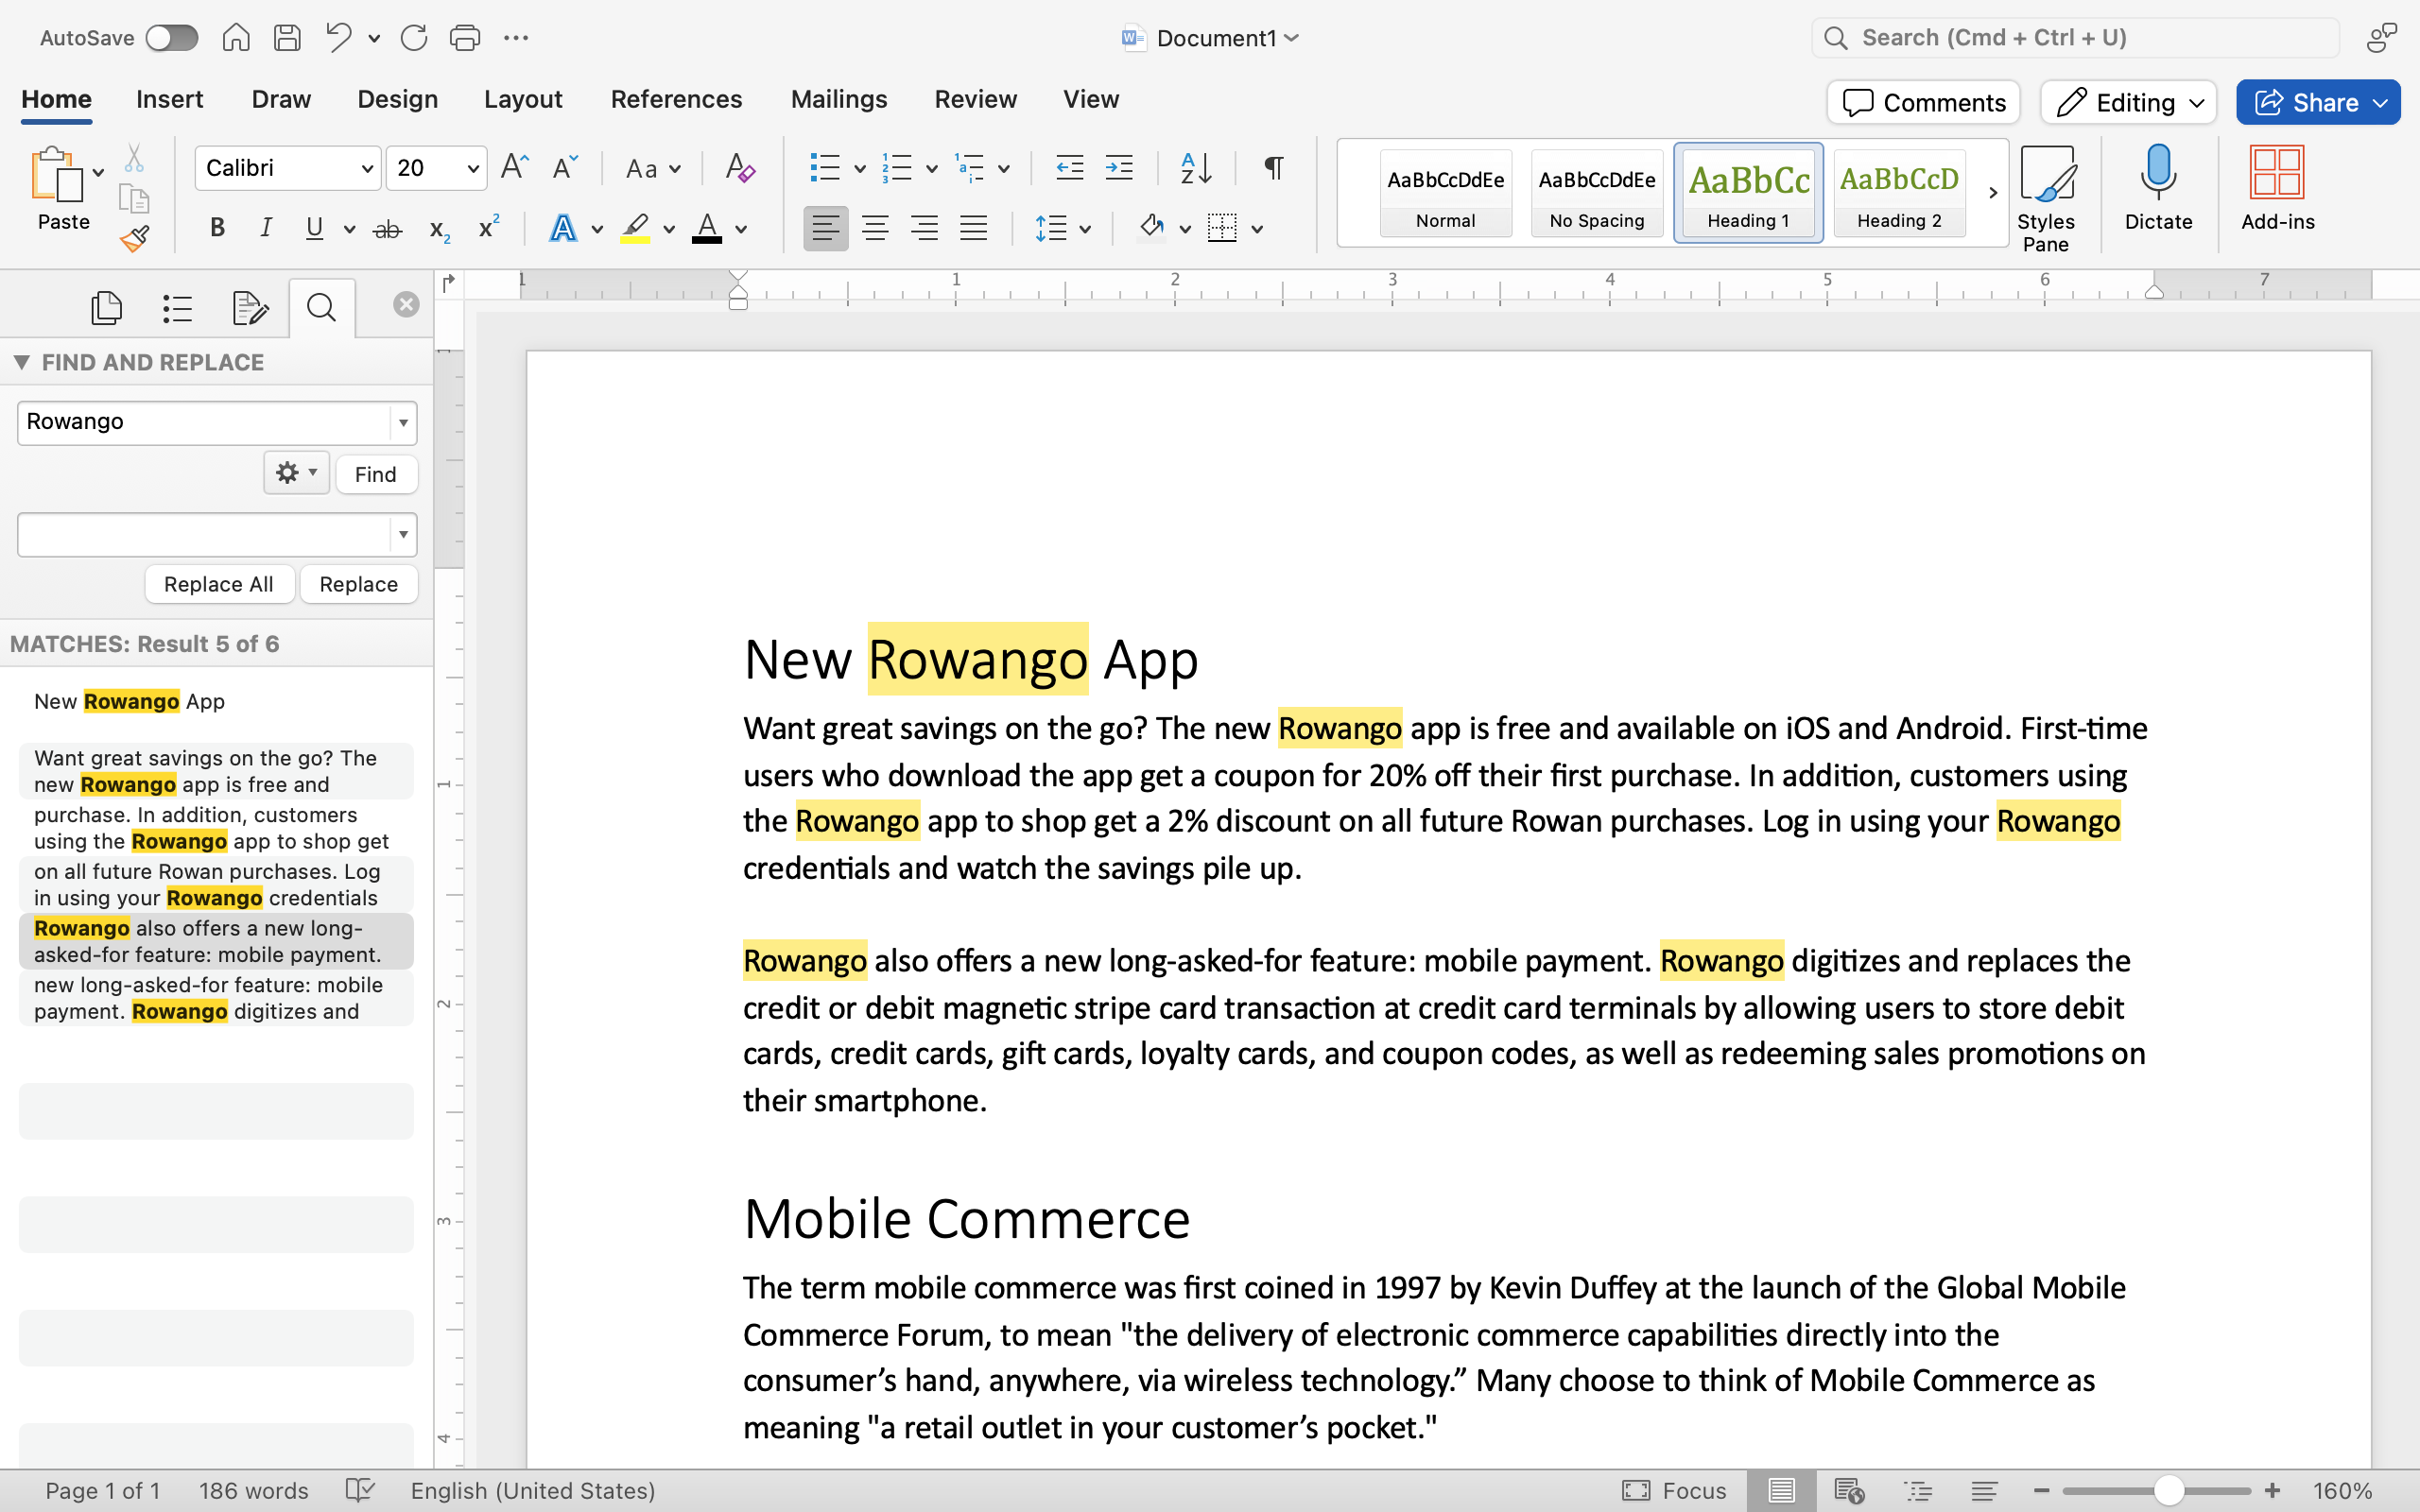
Task: Click the Paste clipboard icon
Action: pos(56,175)
